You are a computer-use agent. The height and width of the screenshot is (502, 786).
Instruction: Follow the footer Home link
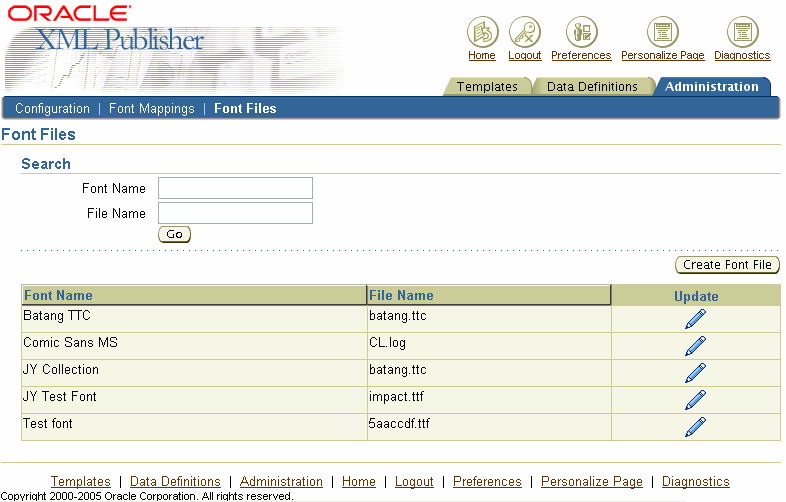coord(359,481)
